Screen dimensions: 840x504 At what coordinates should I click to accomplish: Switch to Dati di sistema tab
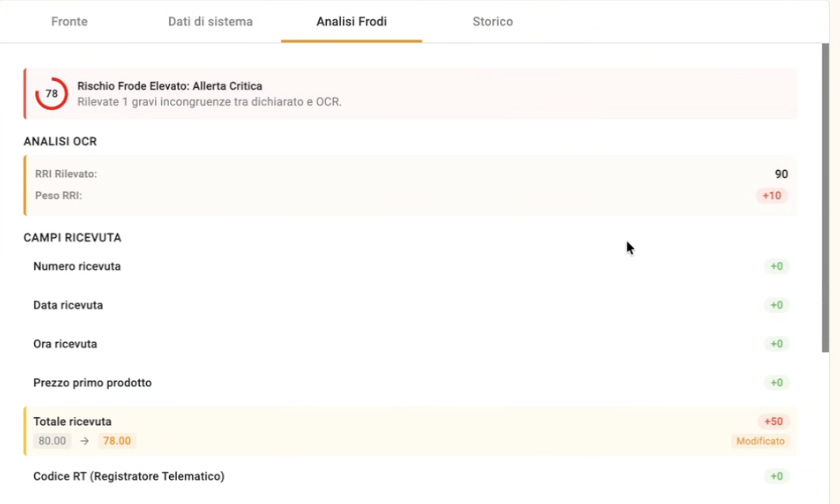210,22
